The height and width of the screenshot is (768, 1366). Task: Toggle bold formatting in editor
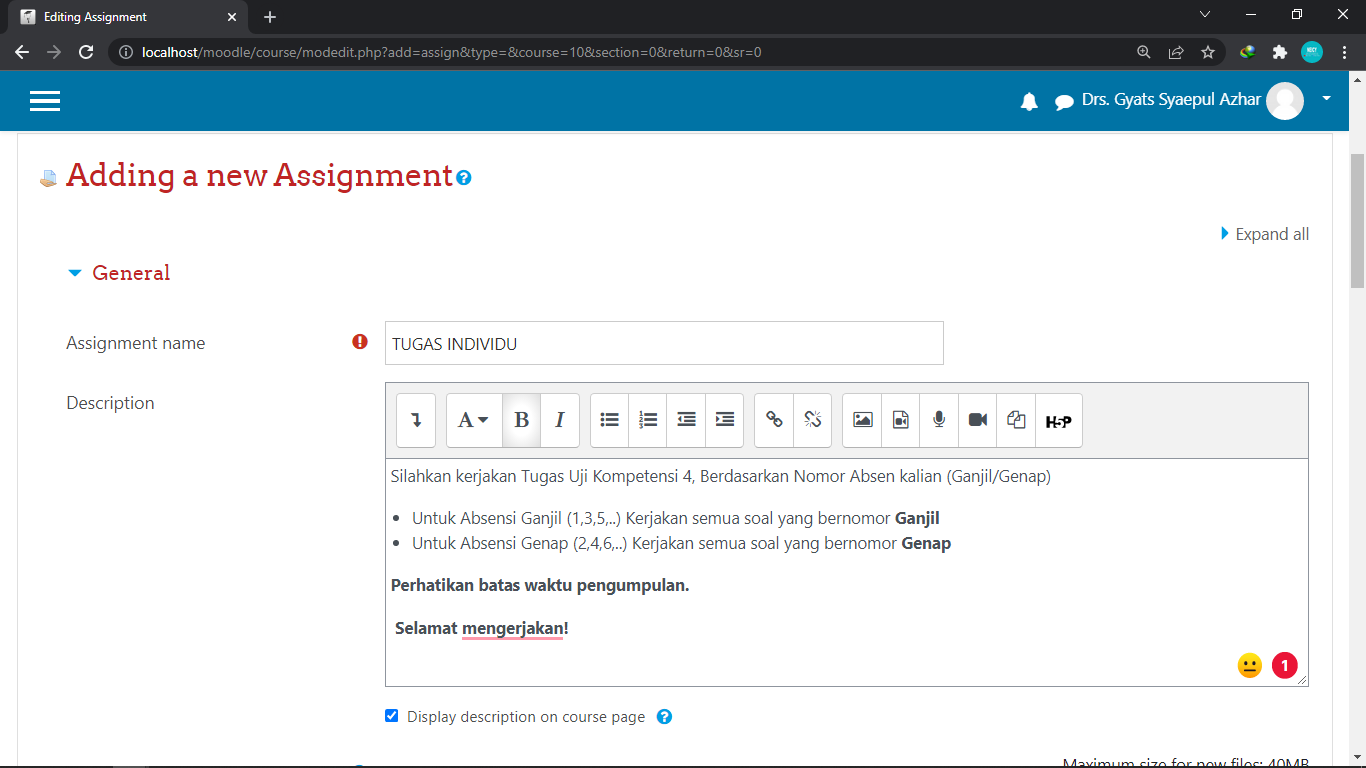(521, 420)
